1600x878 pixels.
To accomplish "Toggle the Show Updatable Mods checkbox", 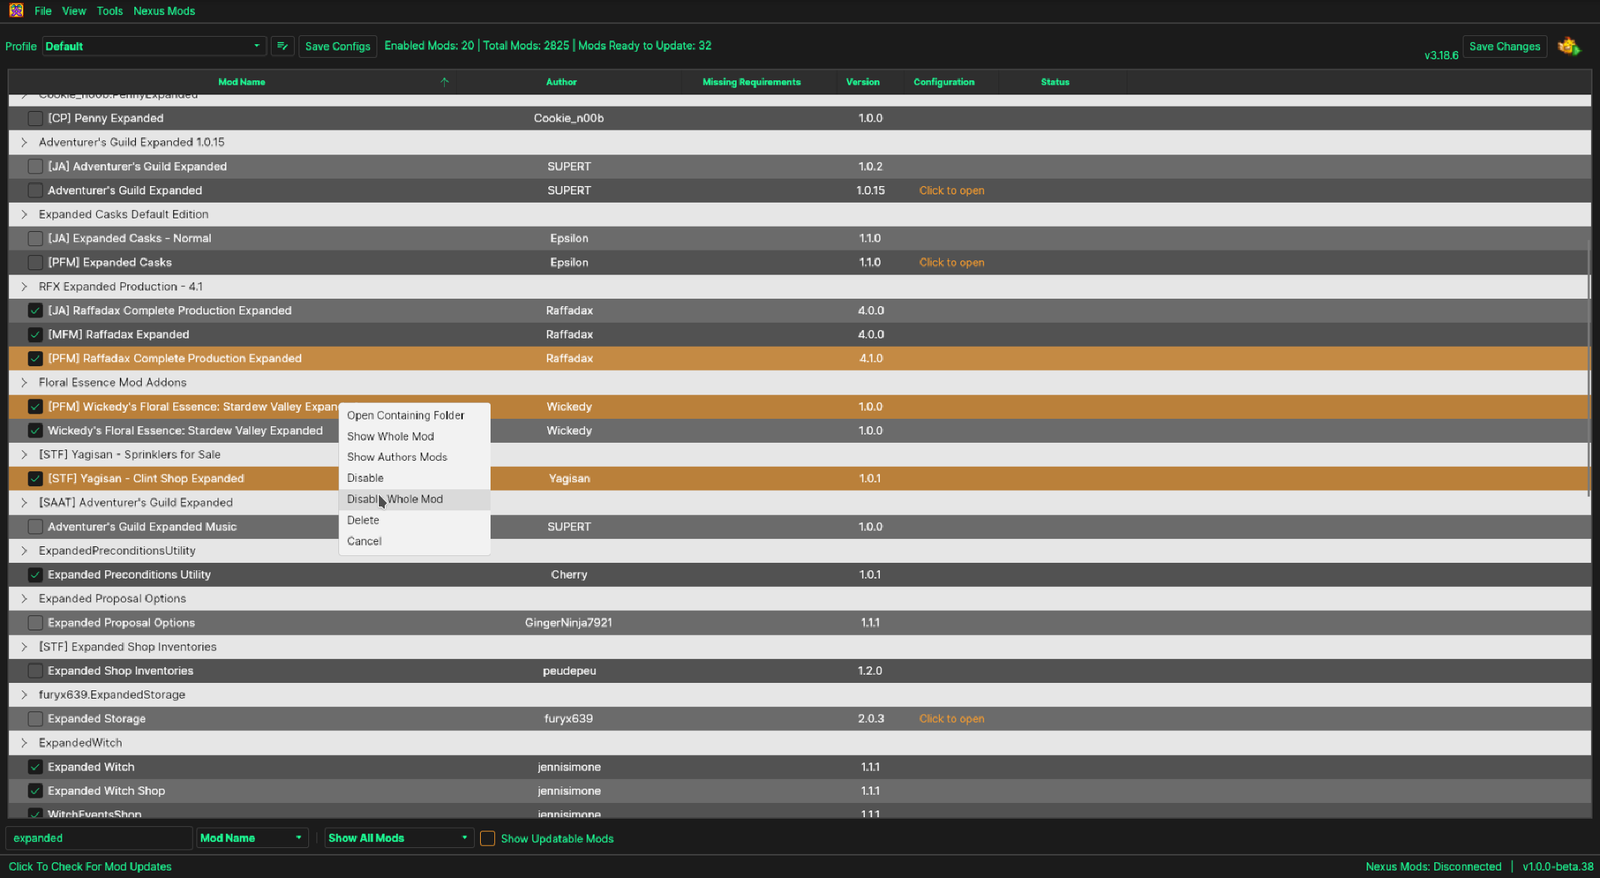I will tap(488, 838).
